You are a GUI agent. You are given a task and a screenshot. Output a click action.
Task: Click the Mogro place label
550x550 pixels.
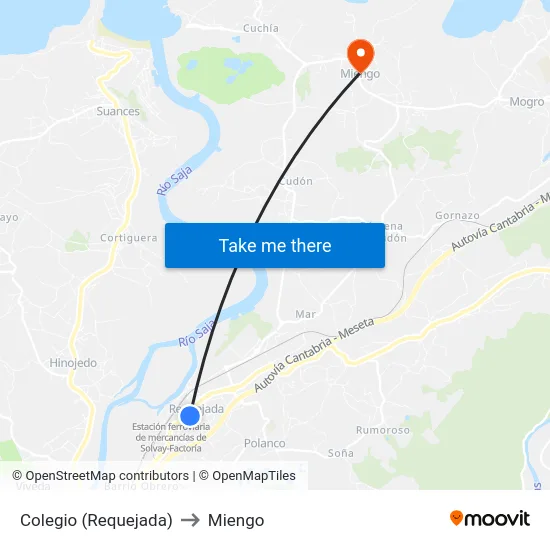pyautogui.click(x=526, y=102)
